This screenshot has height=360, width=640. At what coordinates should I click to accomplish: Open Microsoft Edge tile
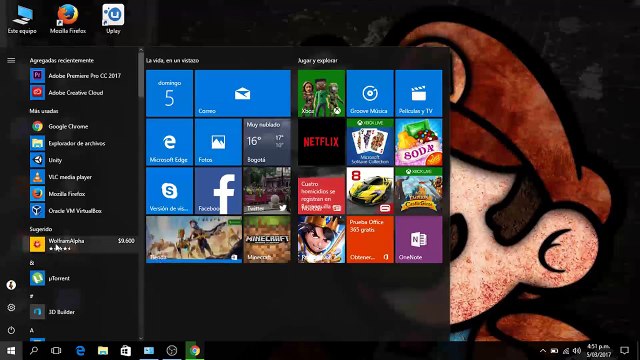tap(169, 142)
